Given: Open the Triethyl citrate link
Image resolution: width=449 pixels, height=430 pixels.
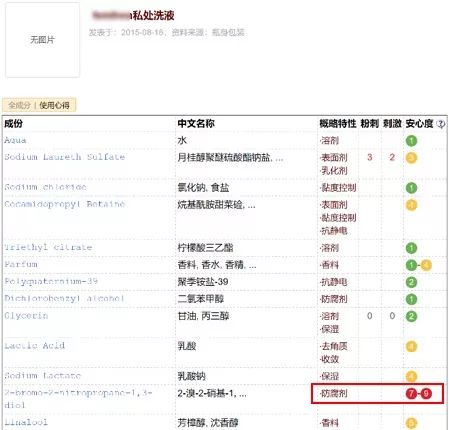Looking at the screenshot, I should coord(48,247).
